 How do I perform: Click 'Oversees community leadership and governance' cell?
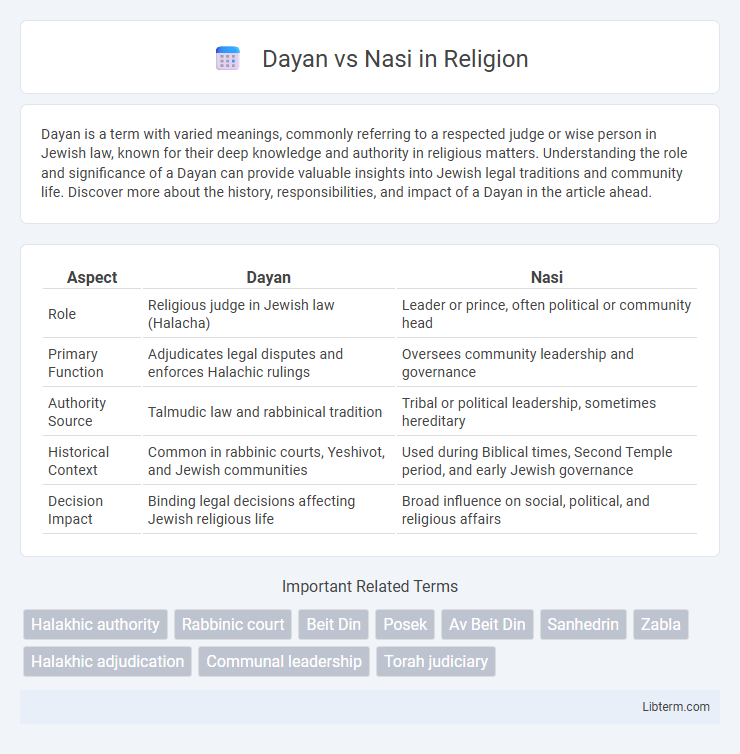(547, 363)
